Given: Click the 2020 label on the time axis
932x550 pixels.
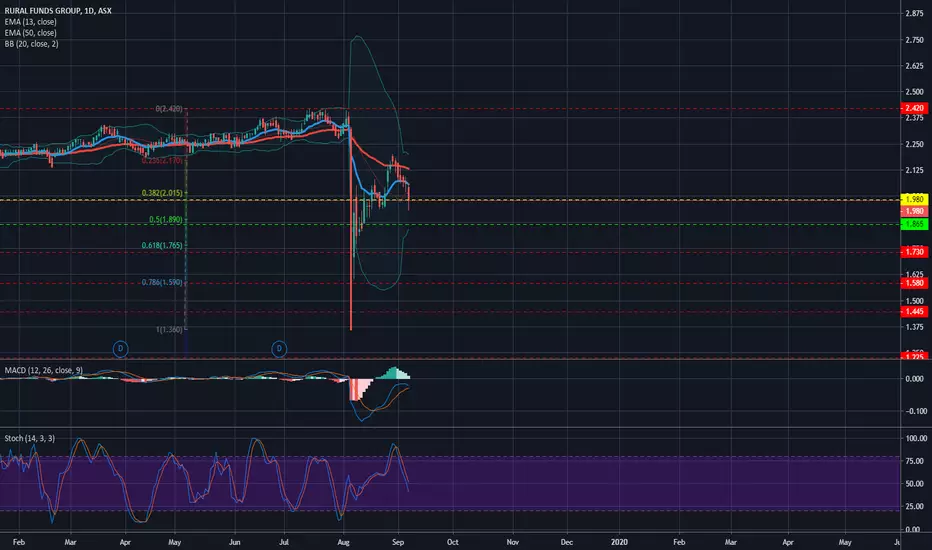Looking at the screenshot, I should [x=619, y=542].
